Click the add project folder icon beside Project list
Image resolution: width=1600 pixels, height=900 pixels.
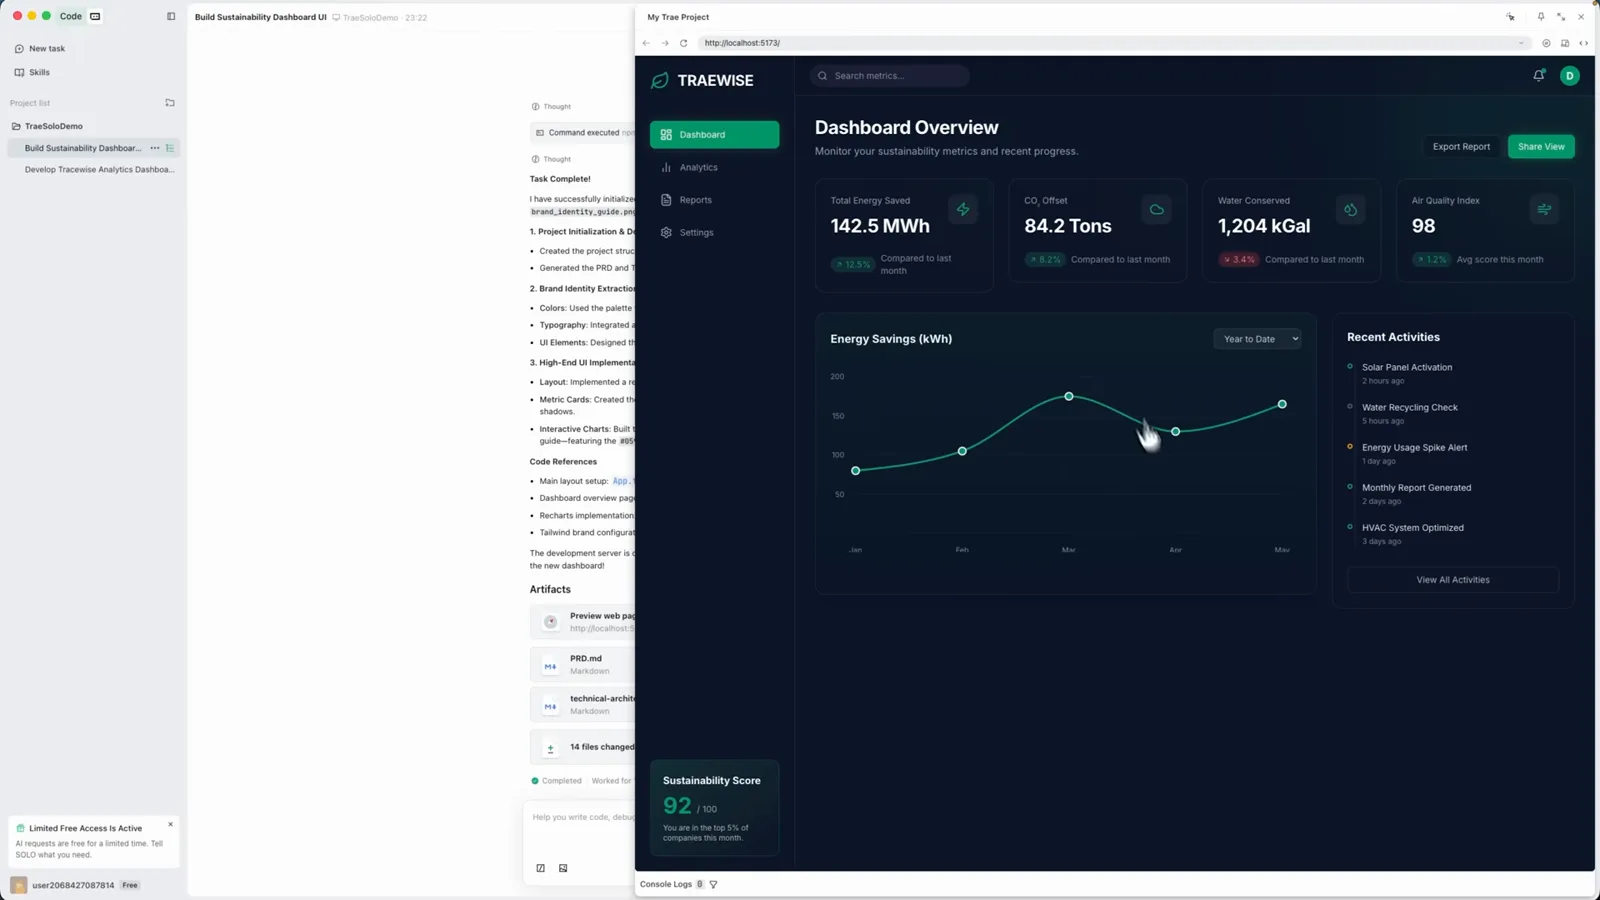coord(170,102)
